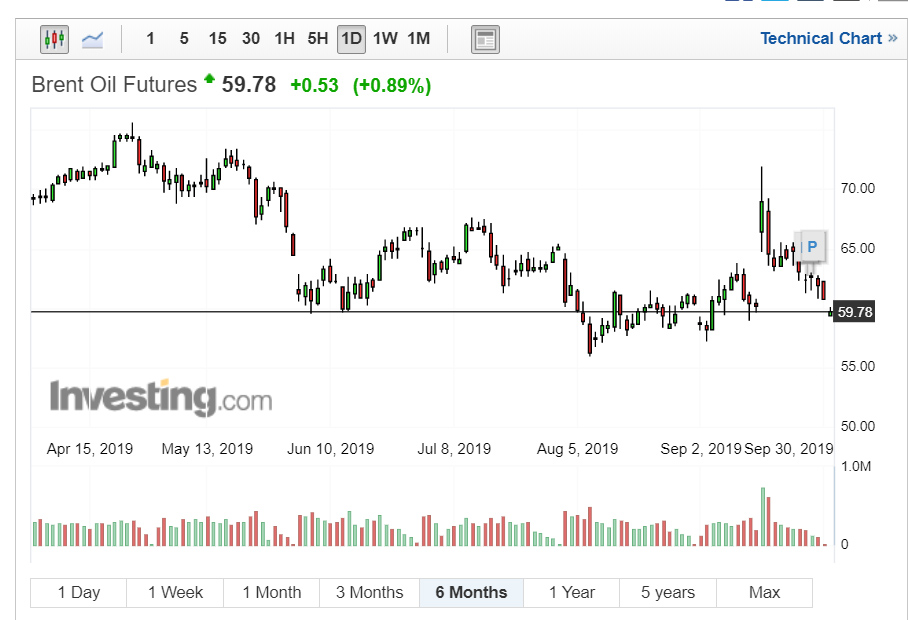Choose the 30 minute interval

click(251, 39)
